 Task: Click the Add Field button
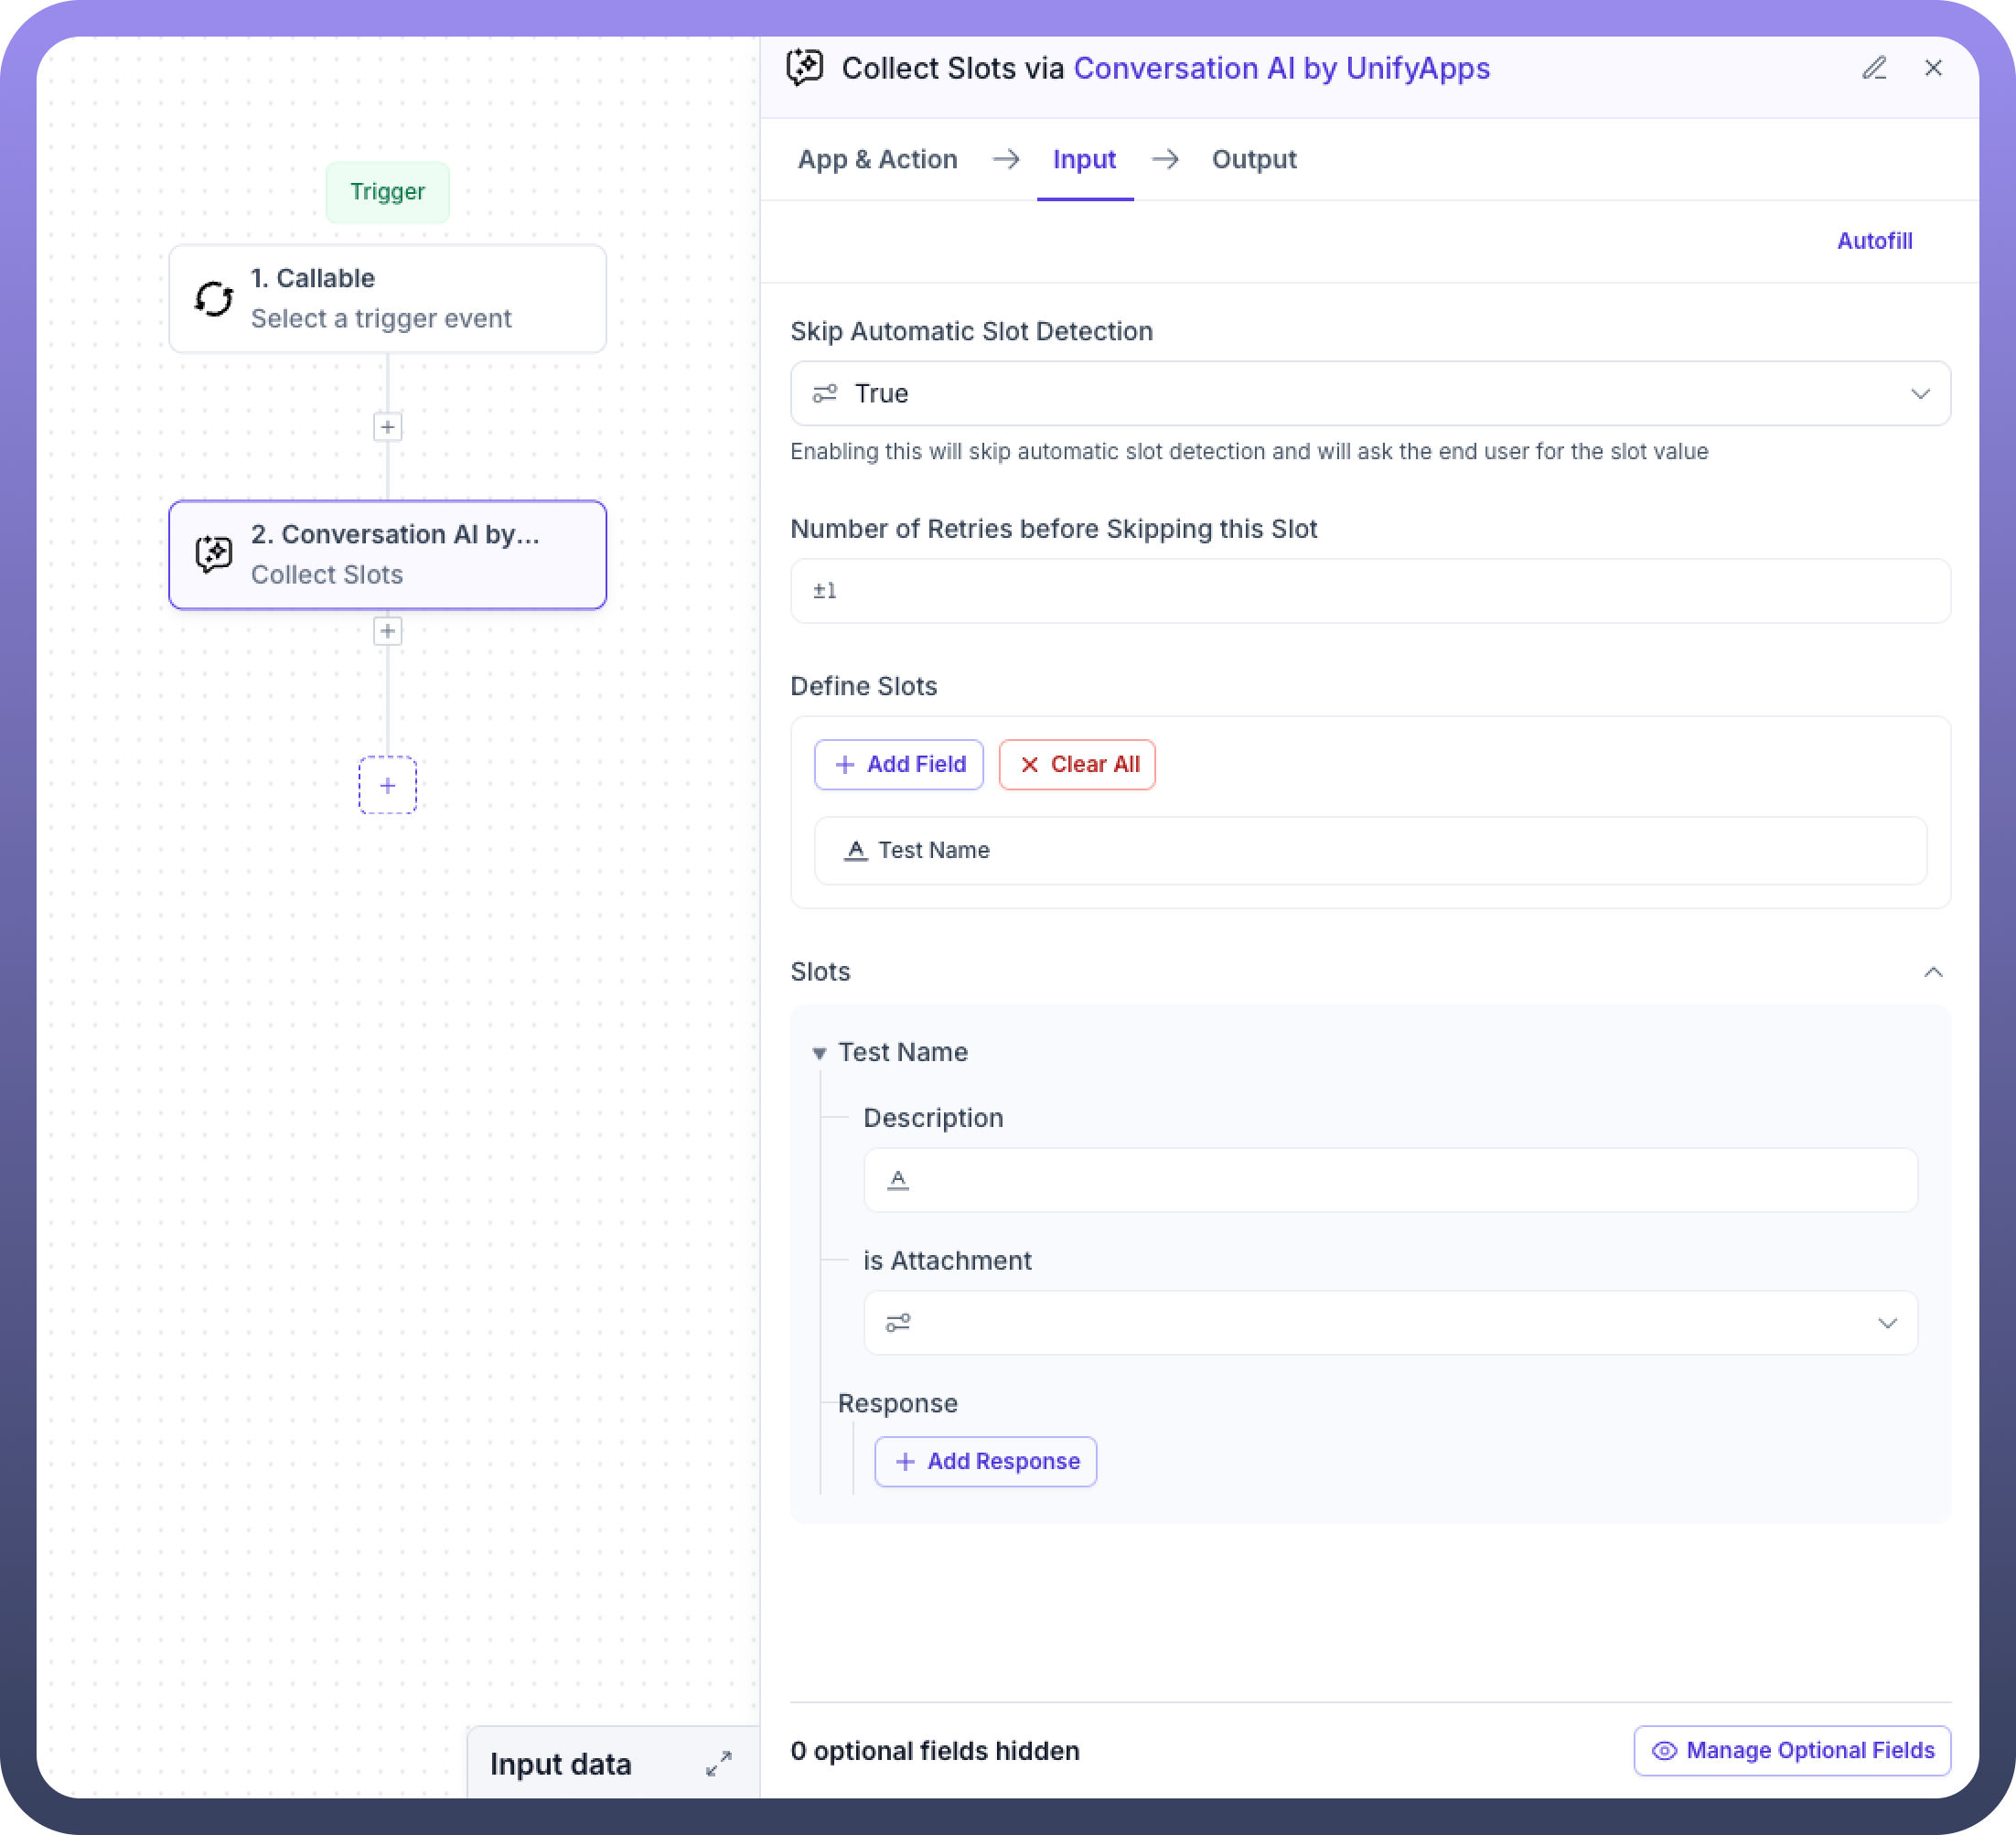pos(899,764)
